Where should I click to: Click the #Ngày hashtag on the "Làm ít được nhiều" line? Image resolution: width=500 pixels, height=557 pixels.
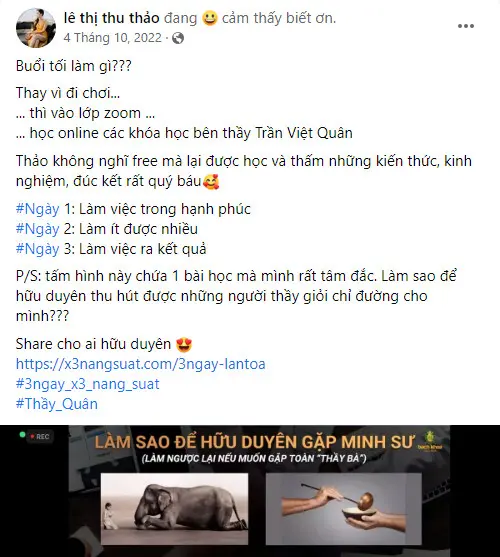point(38,229)
